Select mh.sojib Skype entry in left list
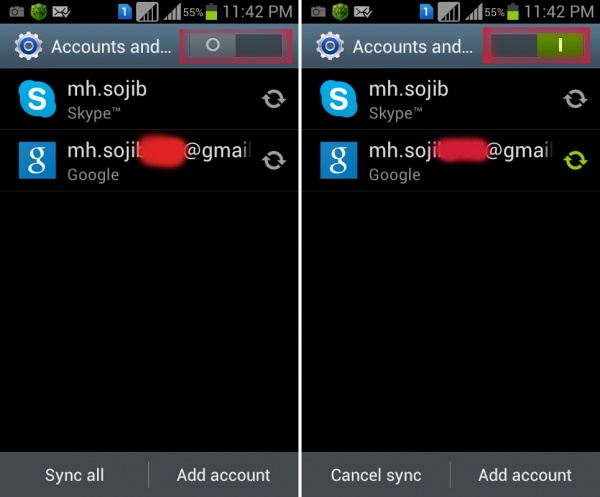The width and height of the screenshot is (600, 497). point(149,99)
